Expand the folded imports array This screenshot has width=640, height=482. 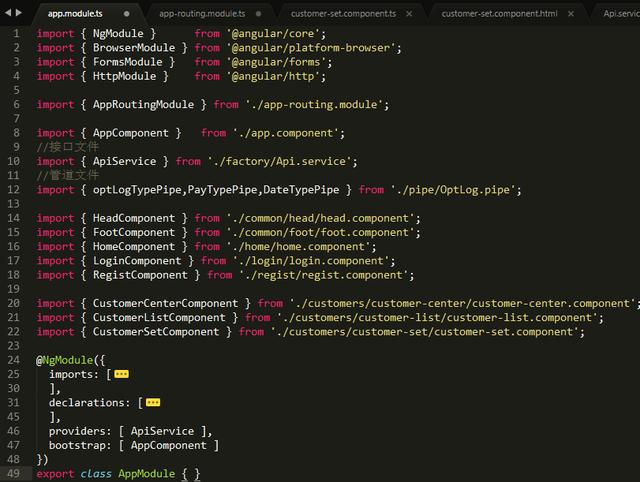pos(122,374)
